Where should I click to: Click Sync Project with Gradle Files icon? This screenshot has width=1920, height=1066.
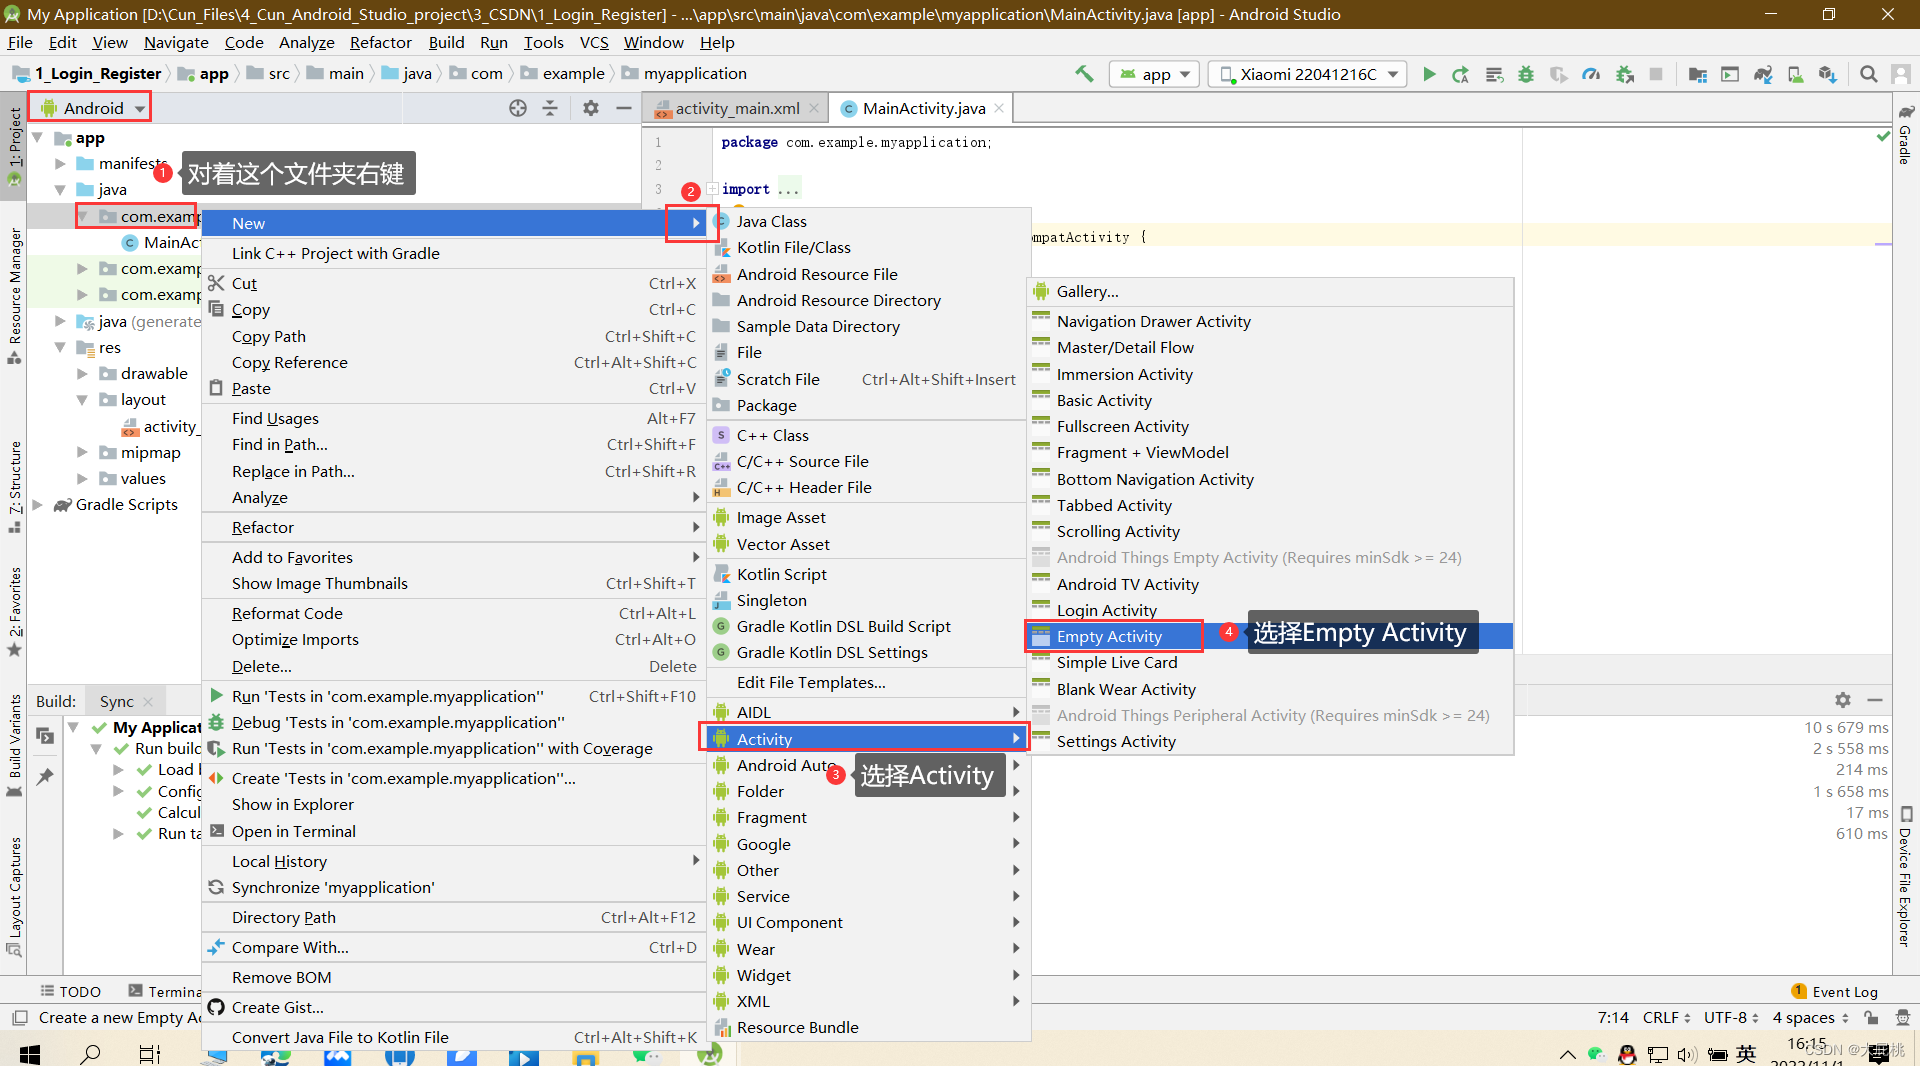coord(1763,74)
